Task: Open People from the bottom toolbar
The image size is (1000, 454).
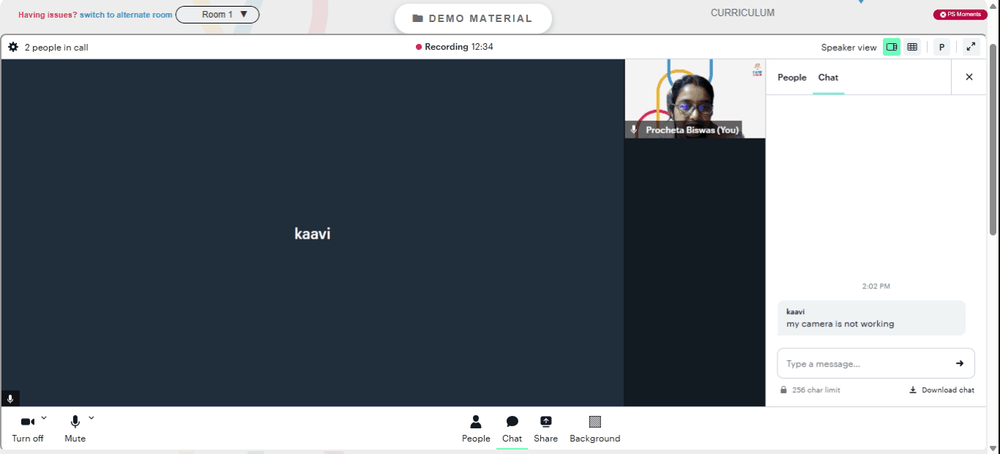Action: coord(476,429)
